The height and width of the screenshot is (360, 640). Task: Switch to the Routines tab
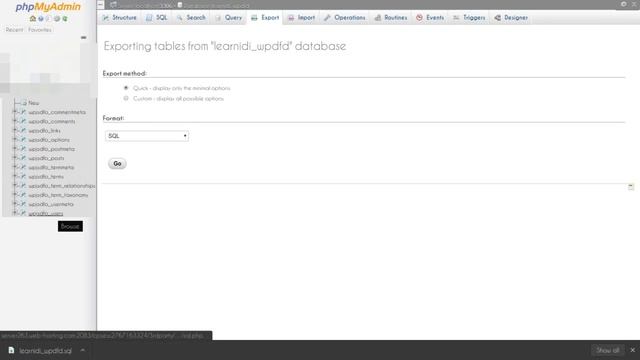[391, 18]
